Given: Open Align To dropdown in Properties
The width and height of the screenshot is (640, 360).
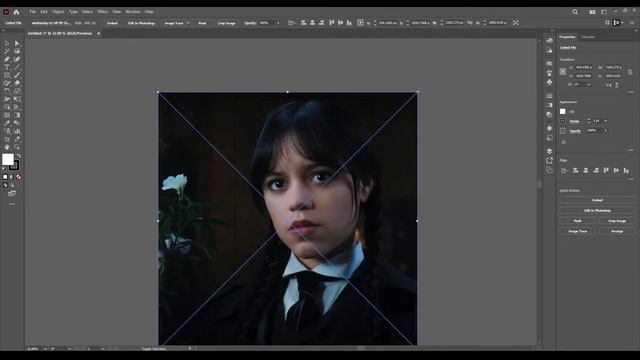Looking at the screenshot, I should pyautogui.click(x=564, y=171).
